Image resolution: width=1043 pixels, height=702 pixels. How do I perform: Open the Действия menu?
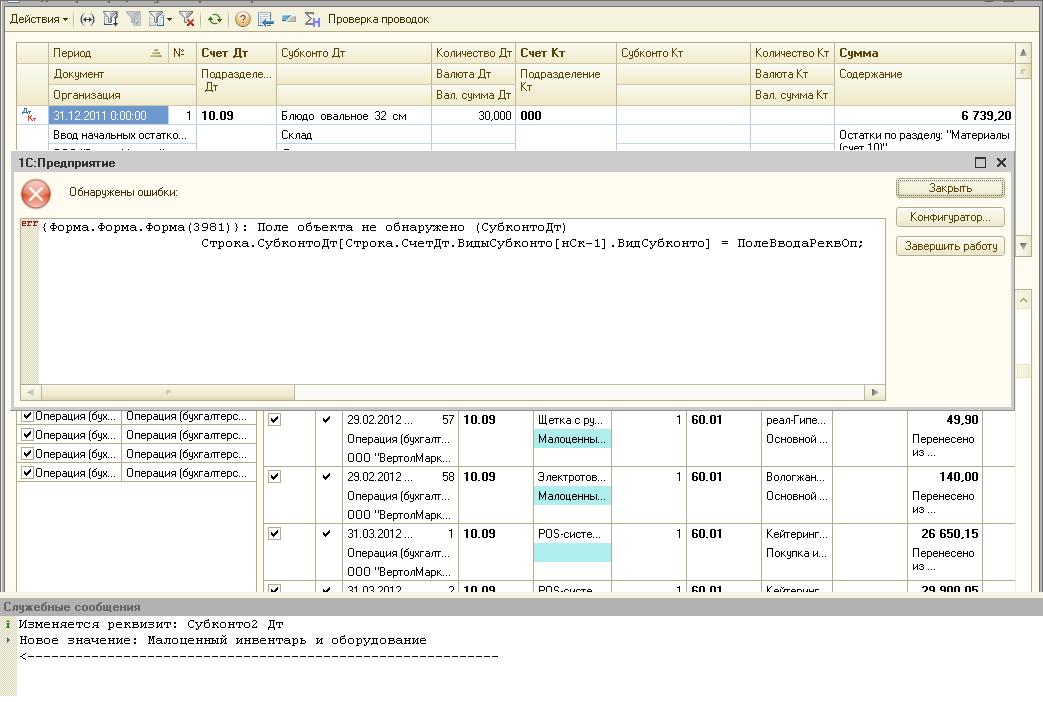39,19
